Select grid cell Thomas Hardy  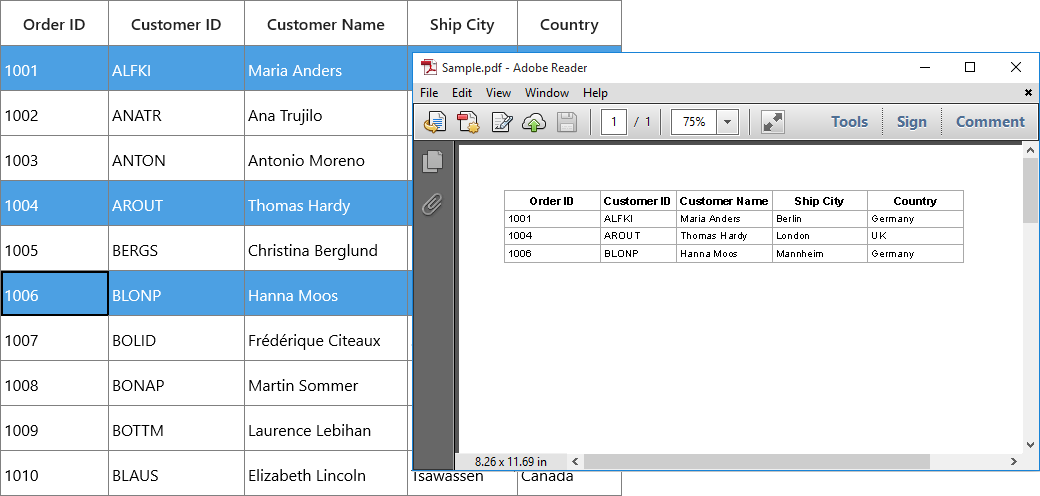click(326, 204)
